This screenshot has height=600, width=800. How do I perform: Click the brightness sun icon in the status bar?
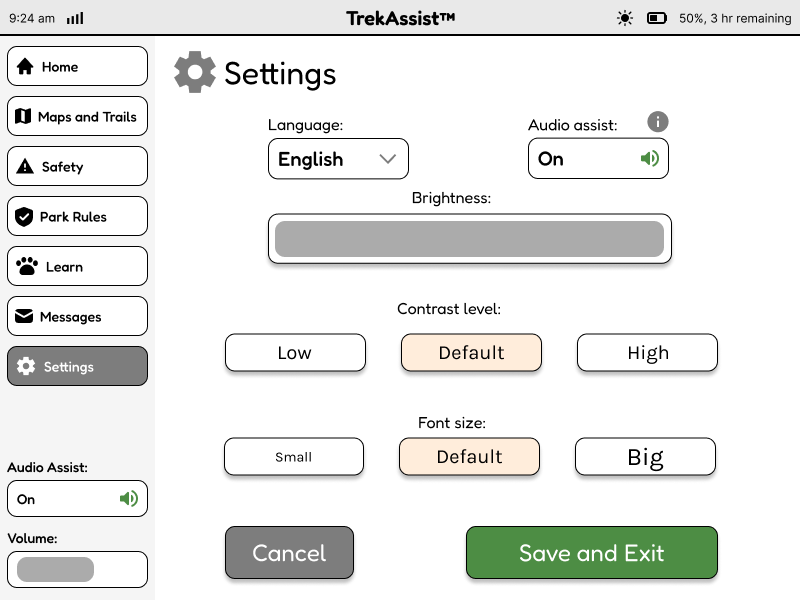pos(625,18)
